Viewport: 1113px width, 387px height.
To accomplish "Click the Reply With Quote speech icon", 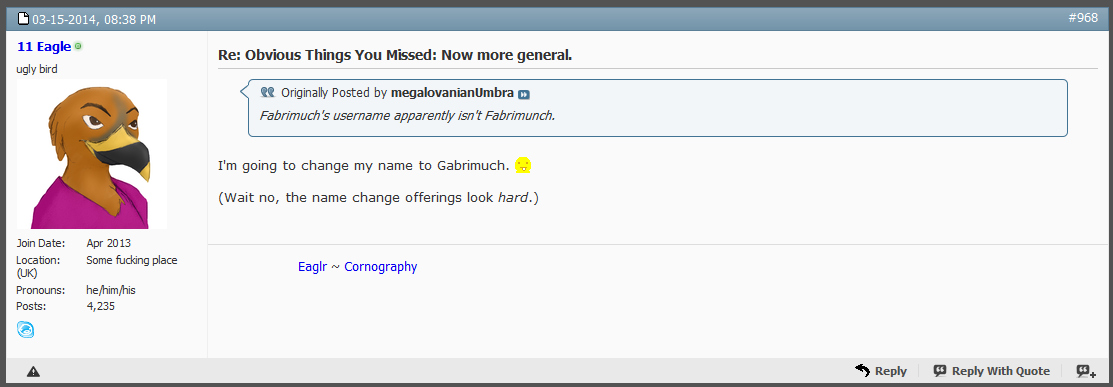I will [x=940, y=371].
